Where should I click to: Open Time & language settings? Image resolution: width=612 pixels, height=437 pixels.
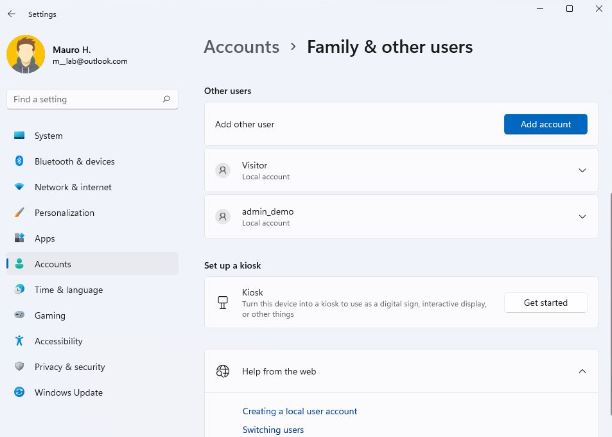pyautogui.click(x=93, y=290)
